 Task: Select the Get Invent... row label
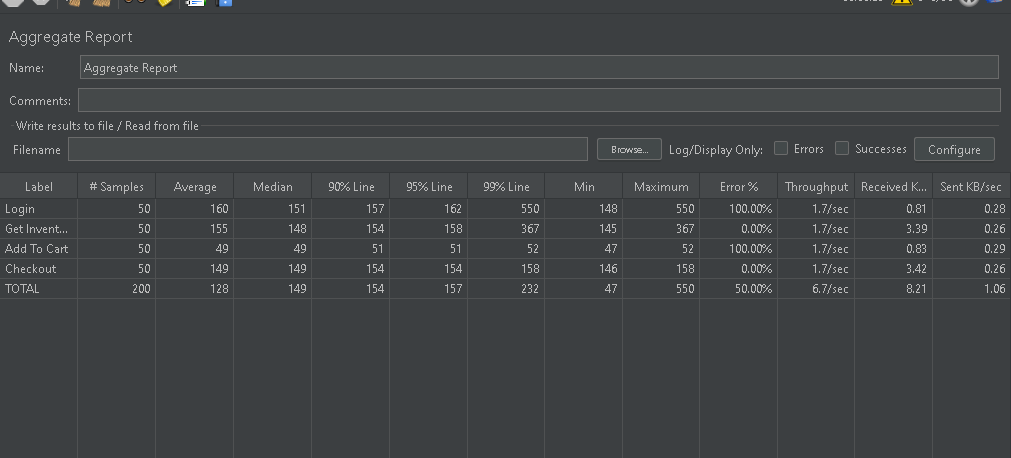[36, 228]
